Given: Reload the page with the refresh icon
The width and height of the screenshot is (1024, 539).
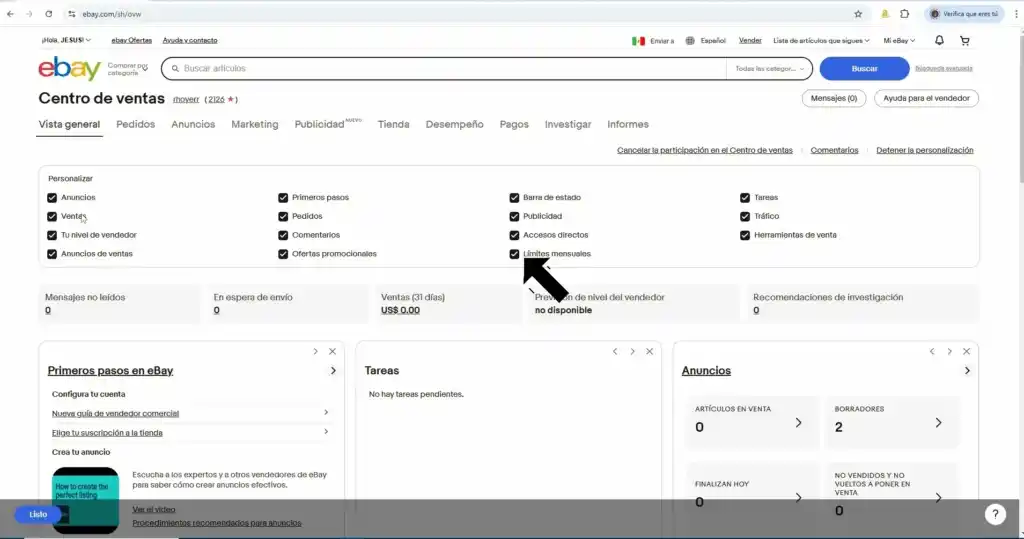Looking at the screenshot, I should point(48,14).
